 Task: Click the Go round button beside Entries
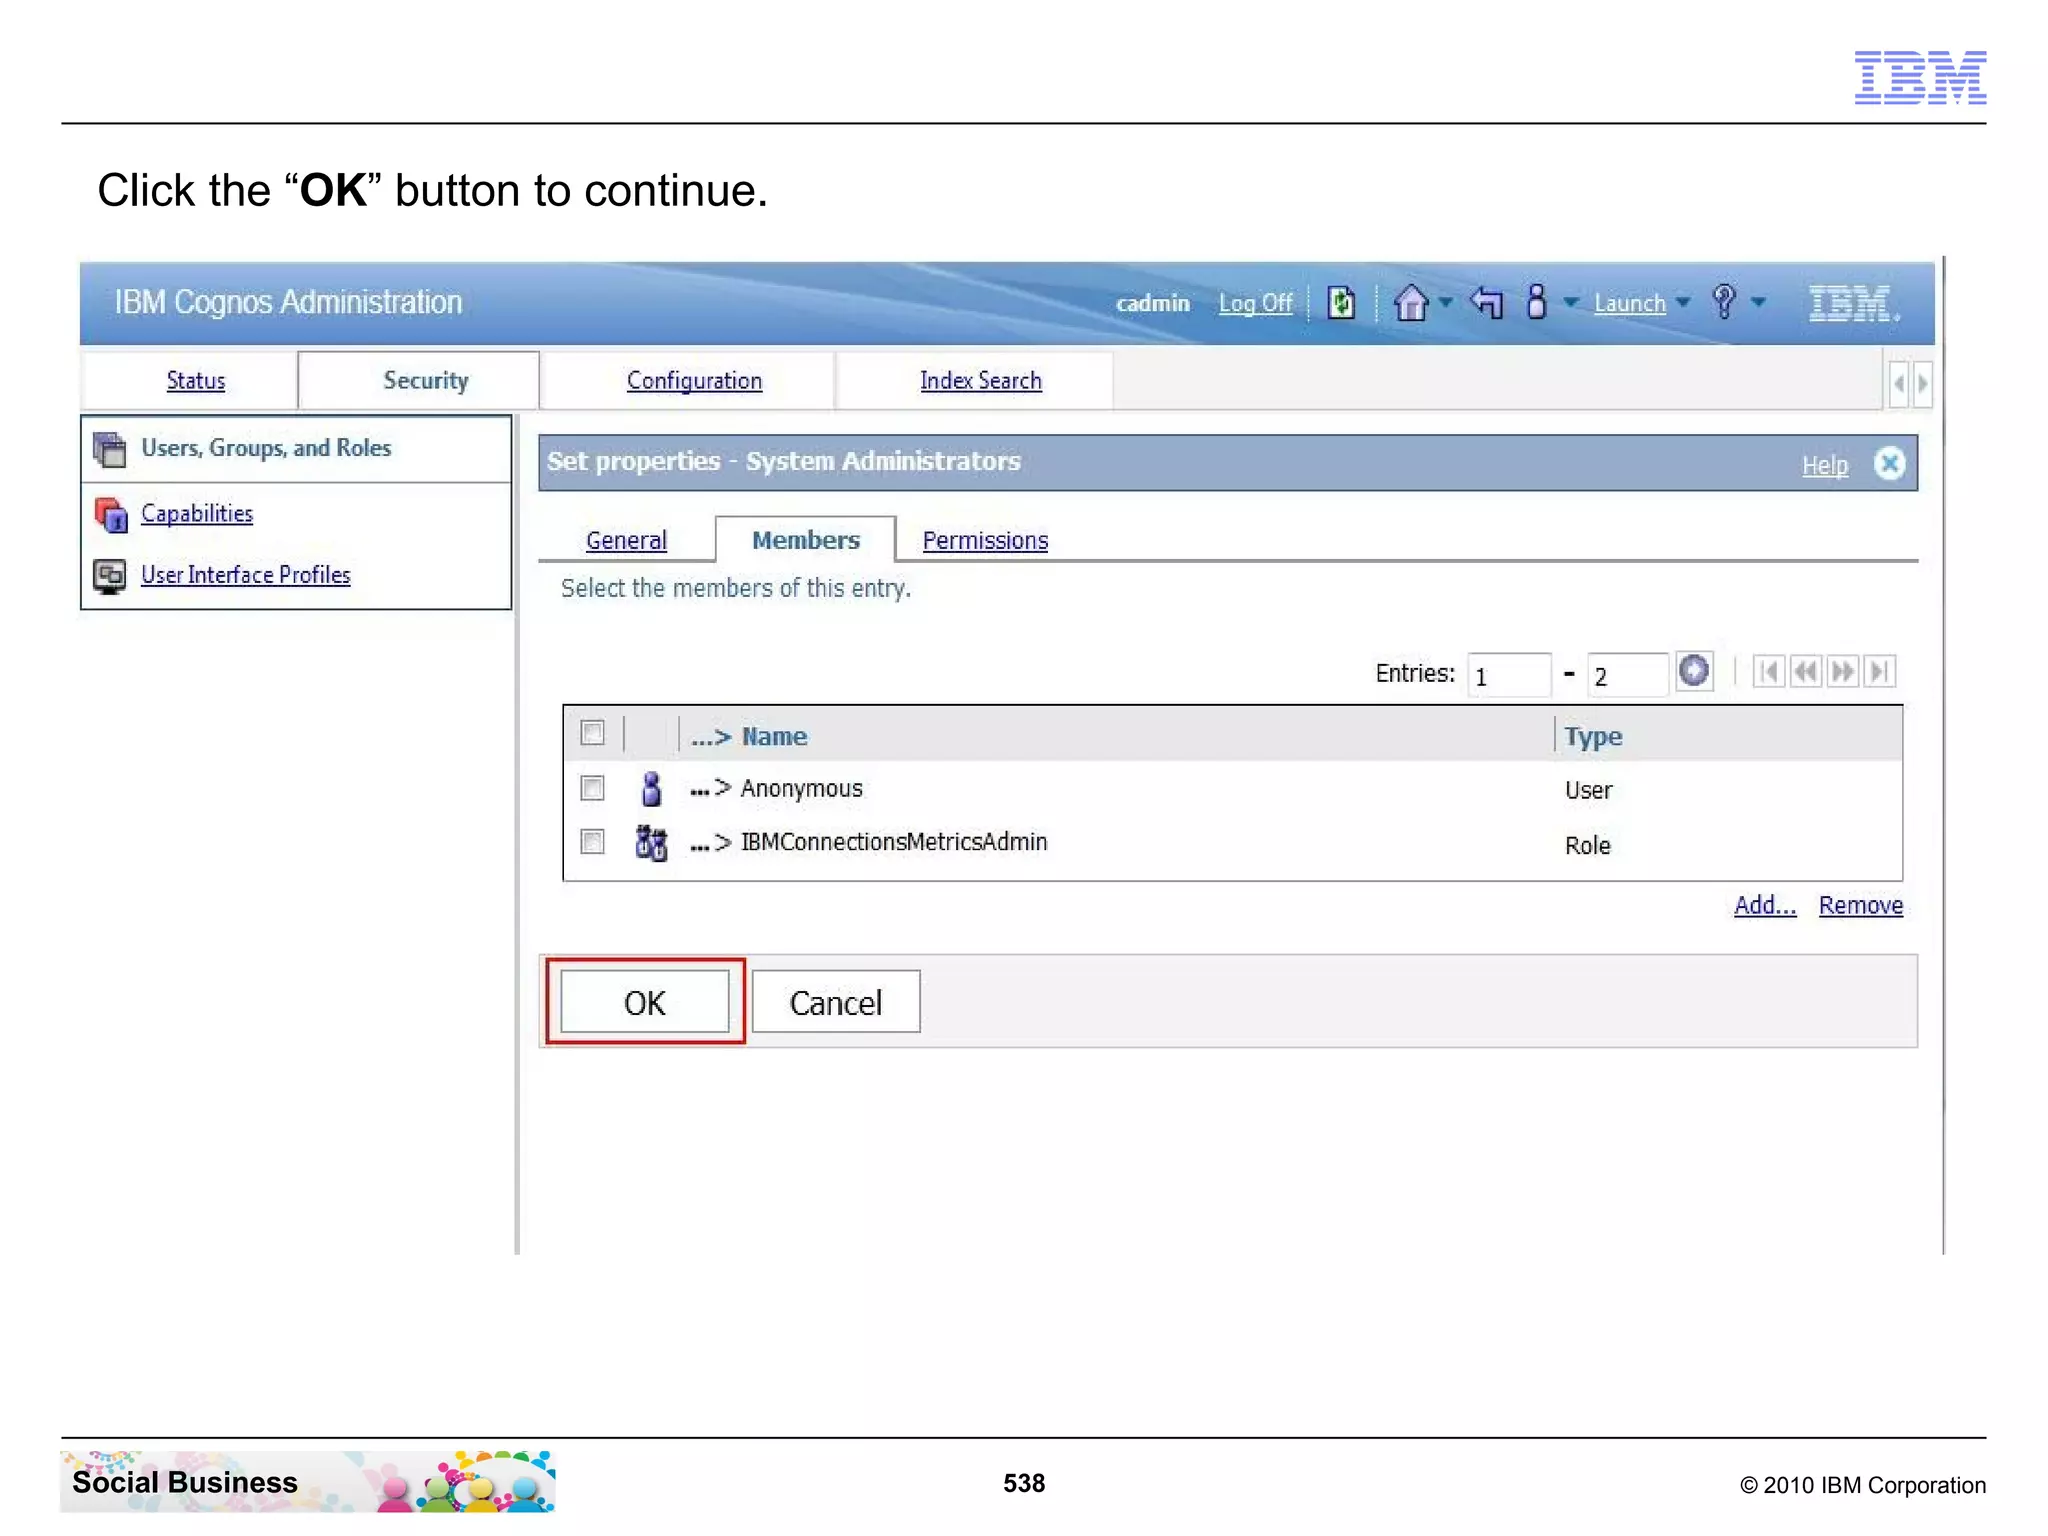(1694, 671)
